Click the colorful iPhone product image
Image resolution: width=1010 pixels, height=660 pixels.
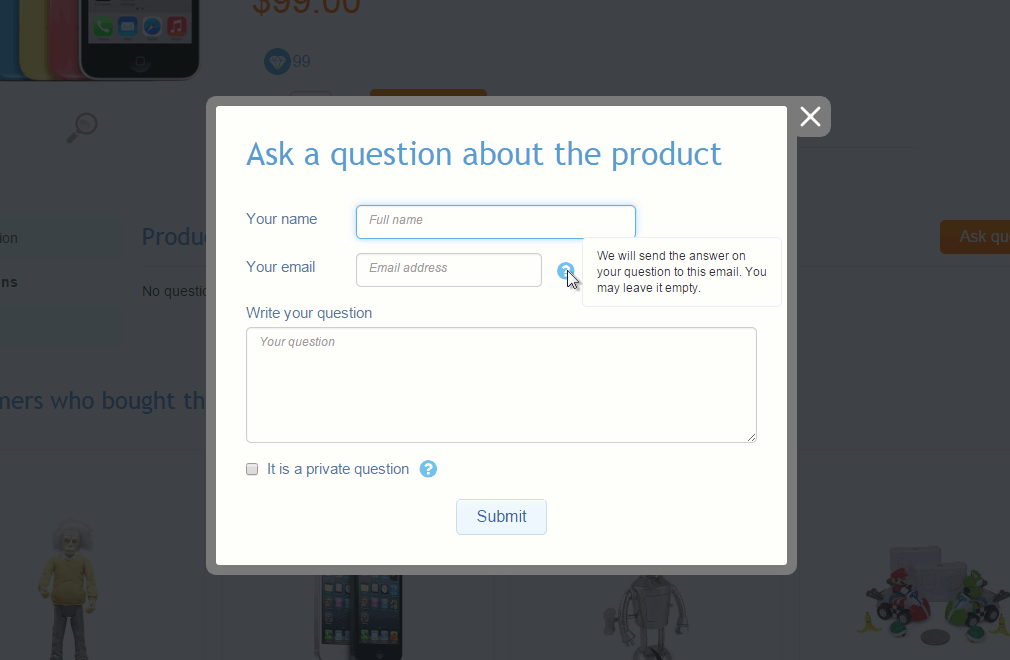coord(99,39)
